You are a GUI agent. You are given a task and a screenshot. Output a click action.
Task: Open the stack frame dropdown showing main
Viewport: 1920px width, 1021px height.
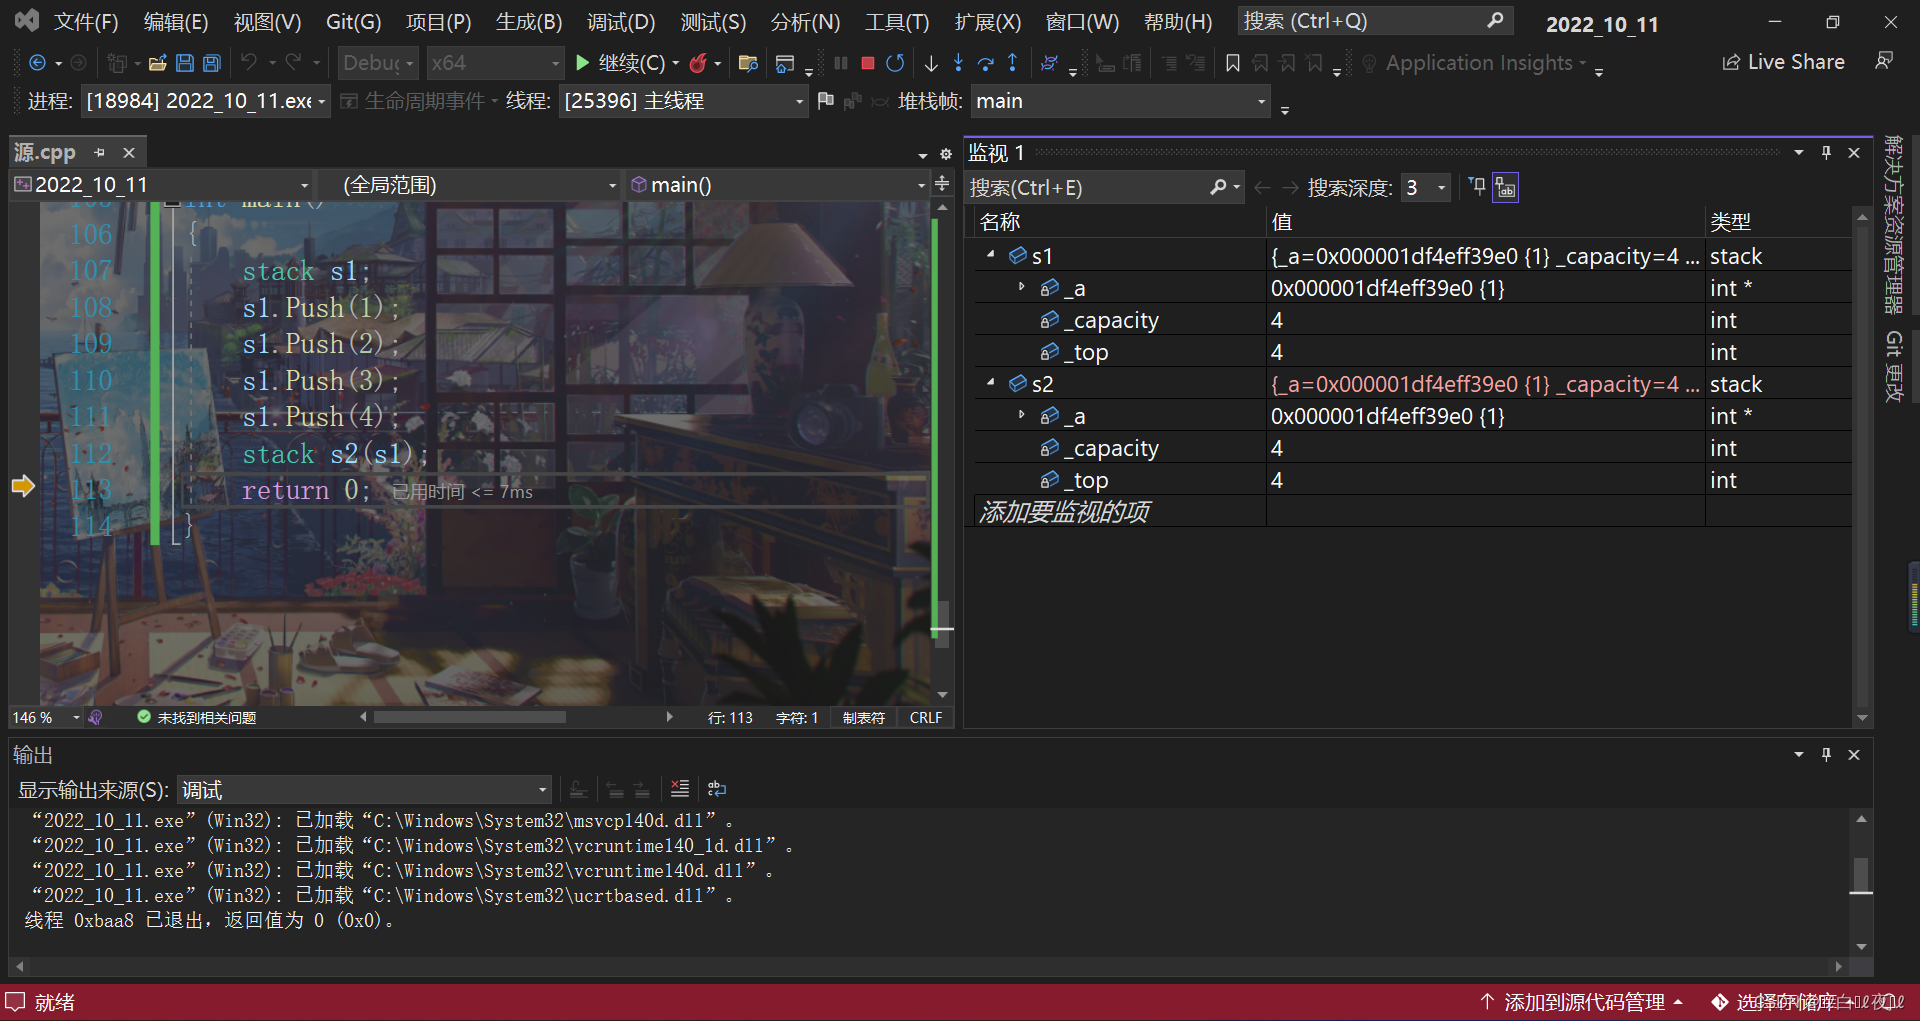[x=1121, y=101]
